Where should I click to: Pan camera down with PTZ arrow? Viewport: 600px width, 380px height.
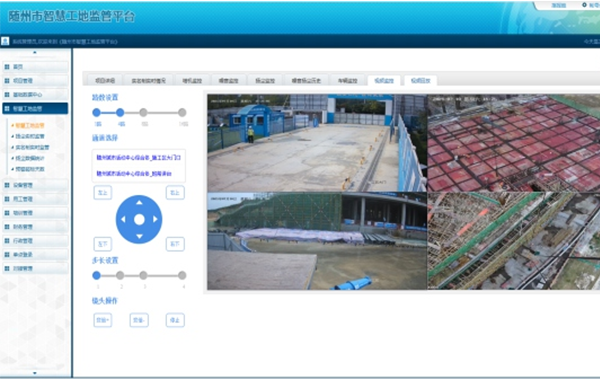(139, 236)
